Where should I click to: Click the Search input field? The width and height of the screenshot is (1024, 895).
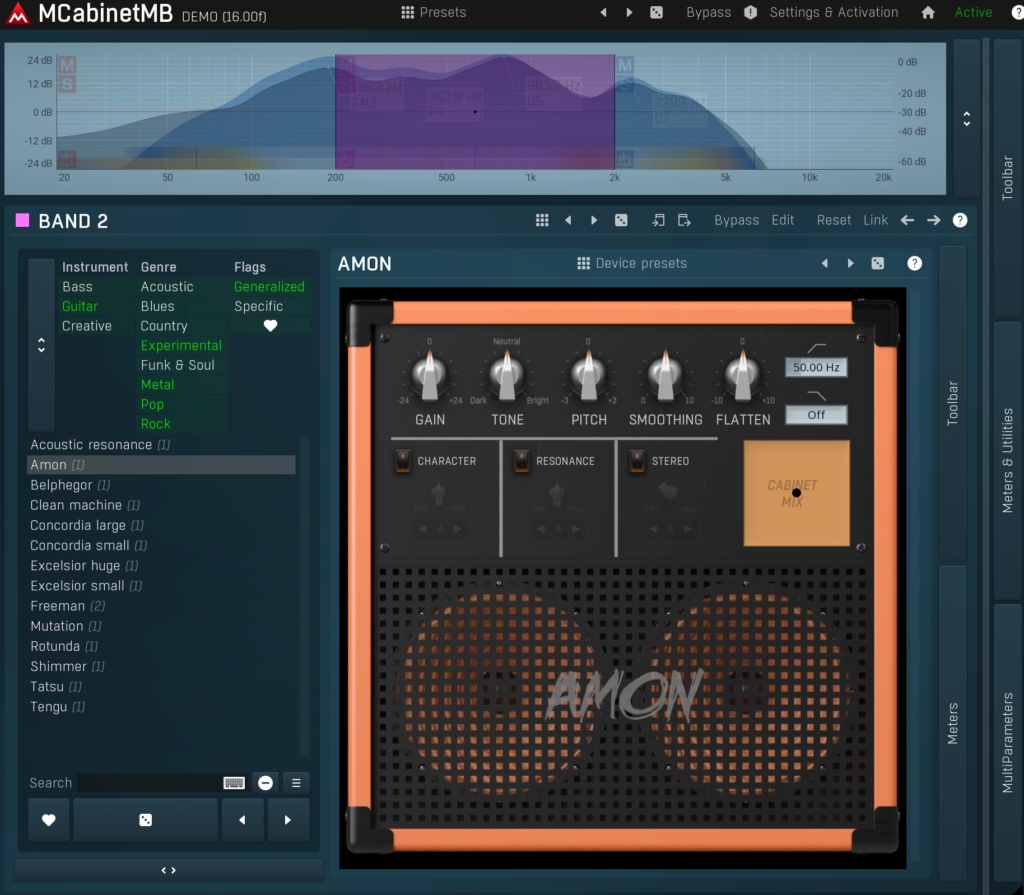point(148,783)
